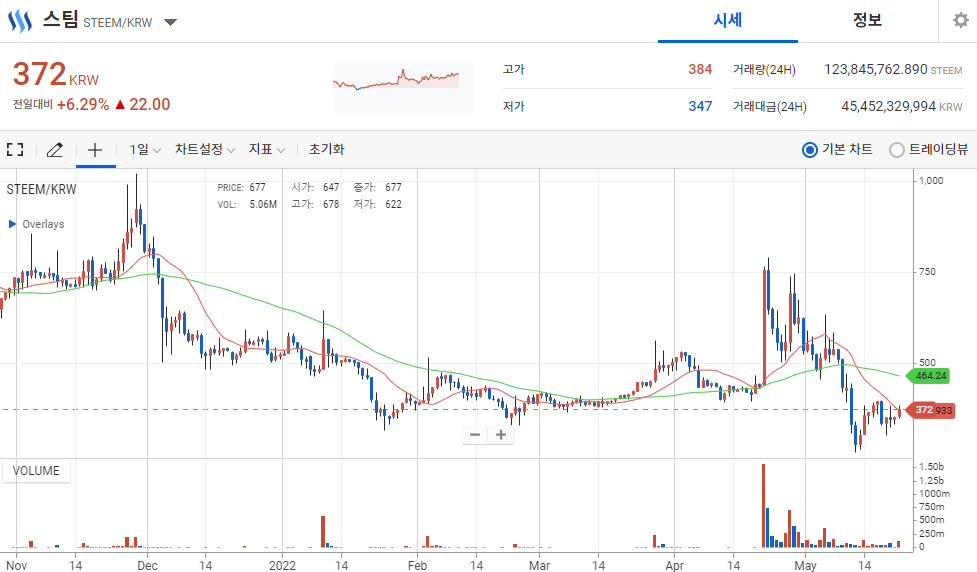Click the VOLUME panel label

(x=36, y=471)
